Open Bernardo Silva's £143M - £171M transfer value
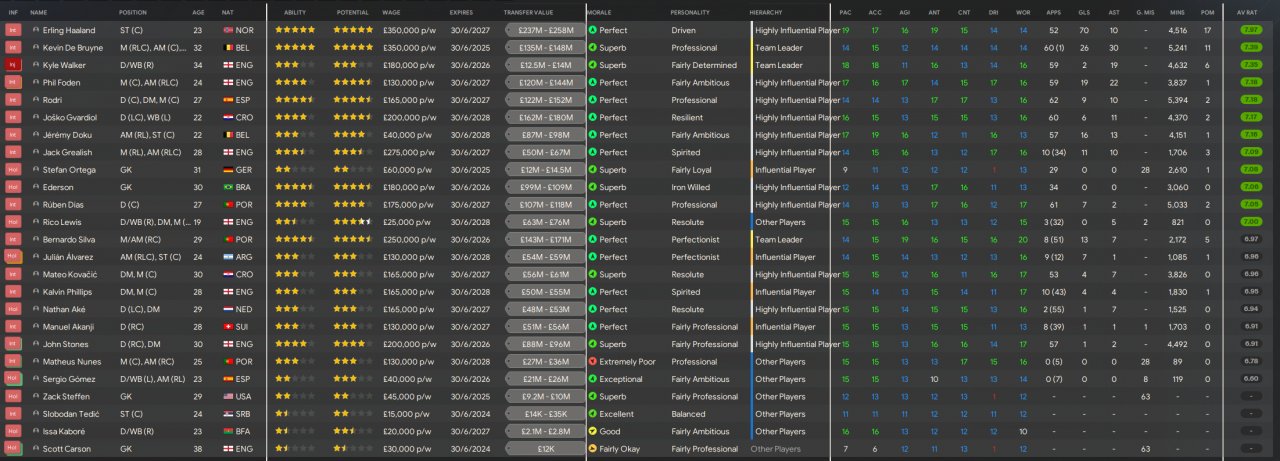 coord(545,240)
